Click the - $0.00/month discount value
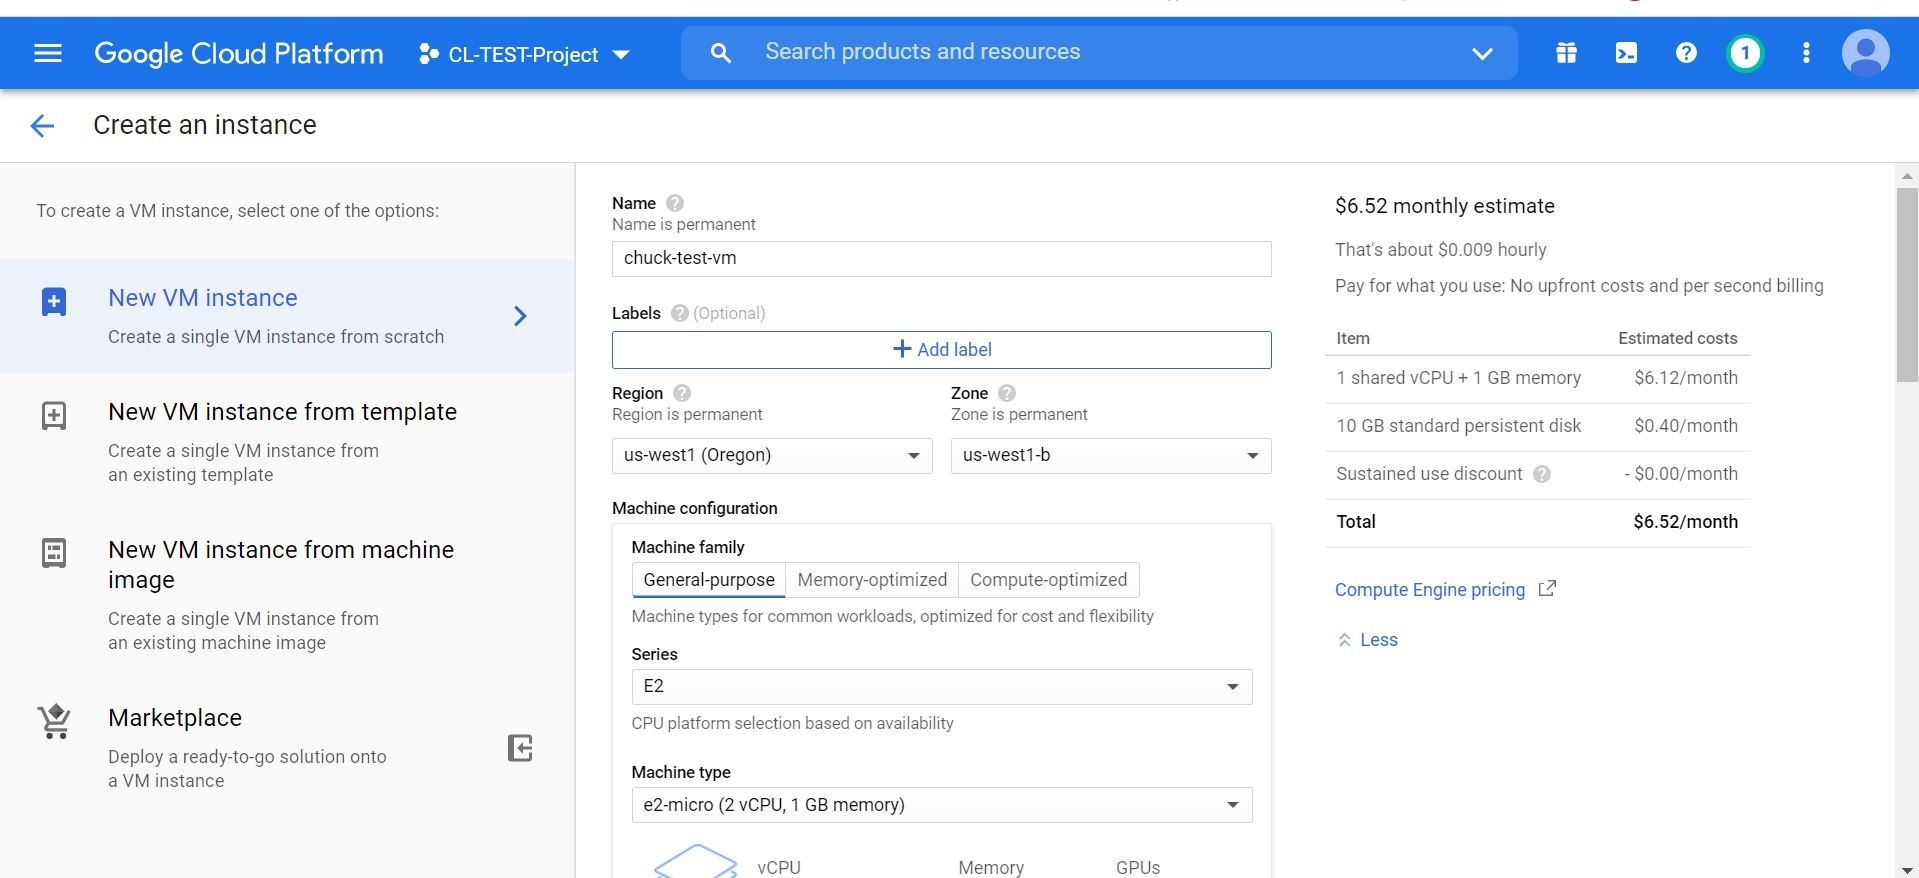1919x878 pixels. [1681, 474]
